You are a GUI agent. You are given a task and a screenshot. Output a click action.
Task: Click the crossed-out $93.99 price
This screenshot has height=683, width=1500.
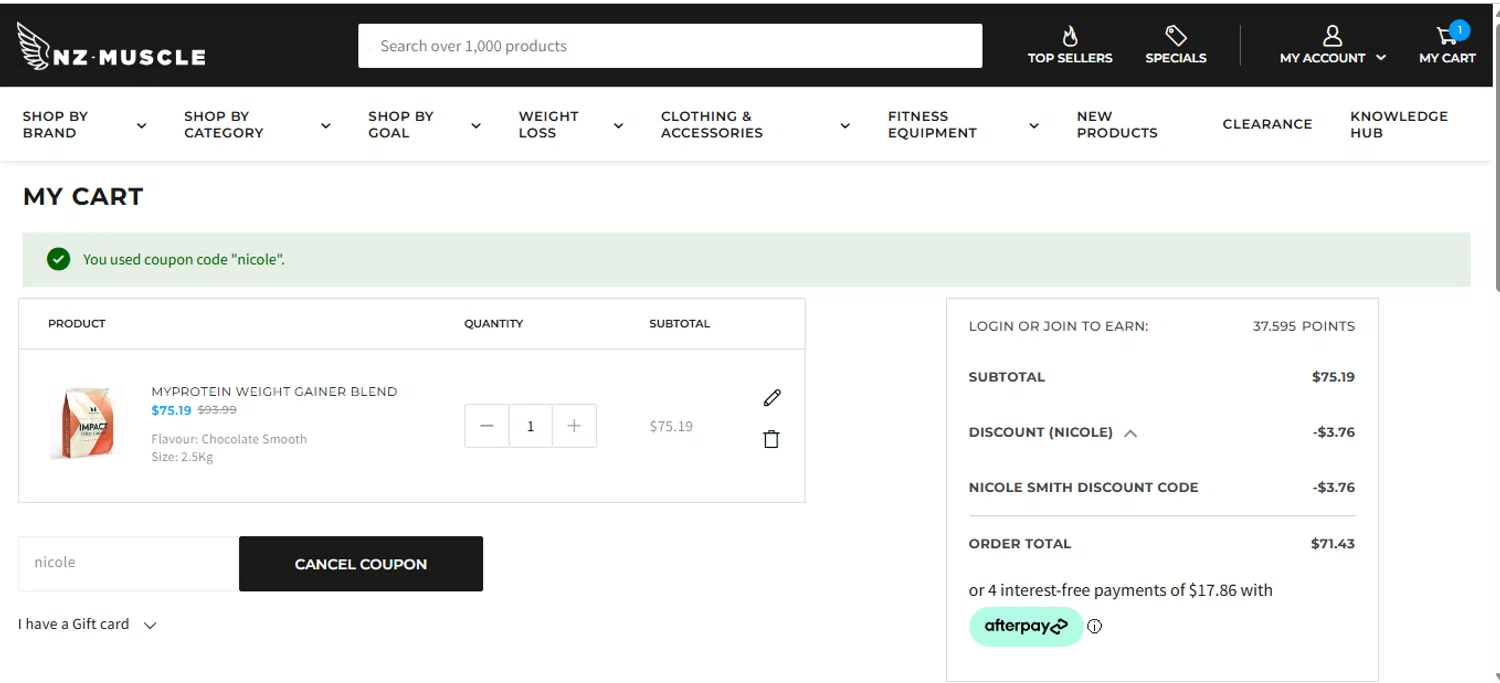click(x=217, y=410)
